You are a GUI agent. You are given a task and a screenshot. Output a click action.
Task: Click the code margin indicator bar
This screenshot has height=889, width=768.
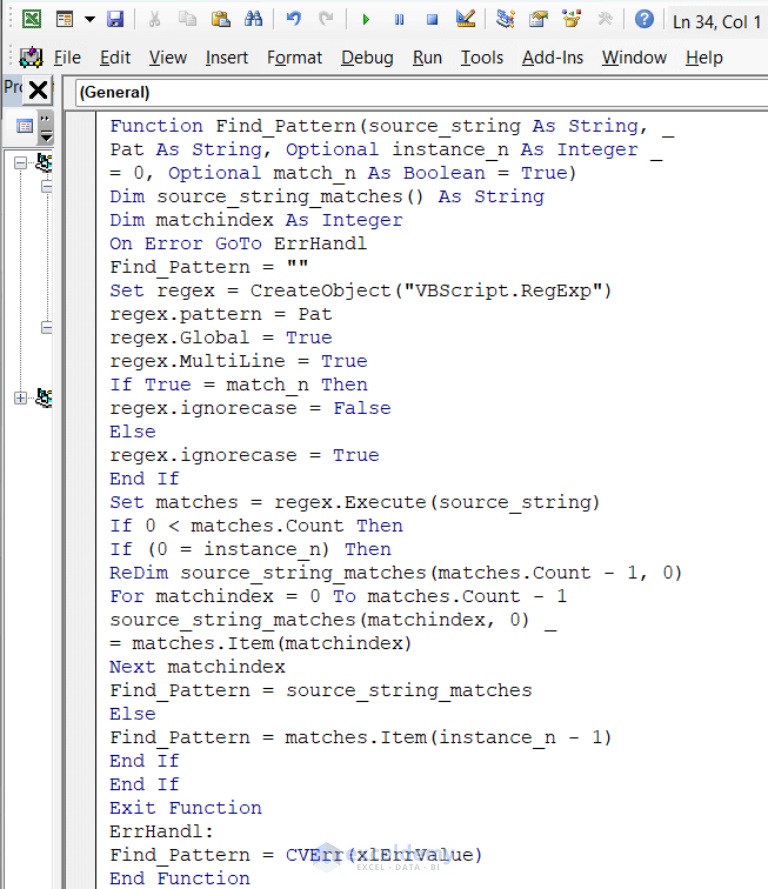(80, 500)
